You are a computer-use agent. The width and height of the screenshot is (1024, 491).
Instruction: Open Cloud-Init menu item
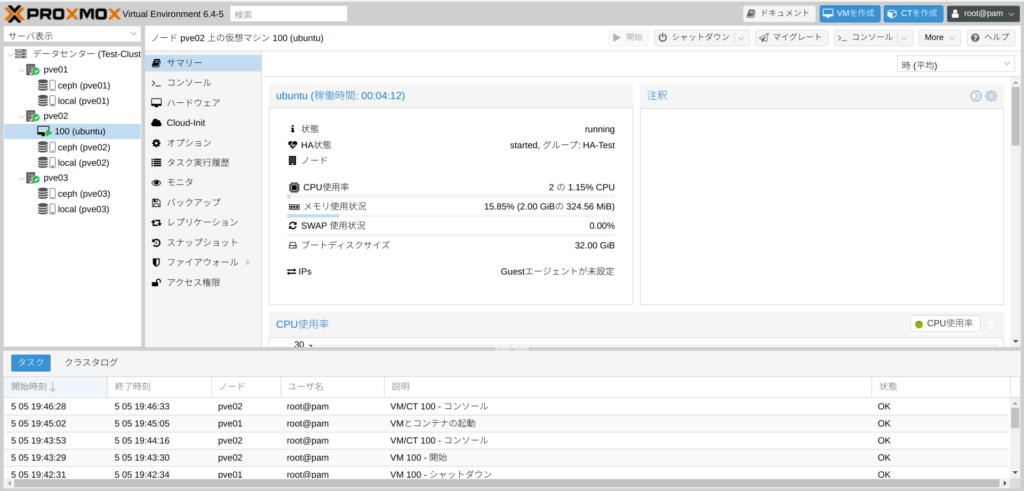tap(203, 123)
